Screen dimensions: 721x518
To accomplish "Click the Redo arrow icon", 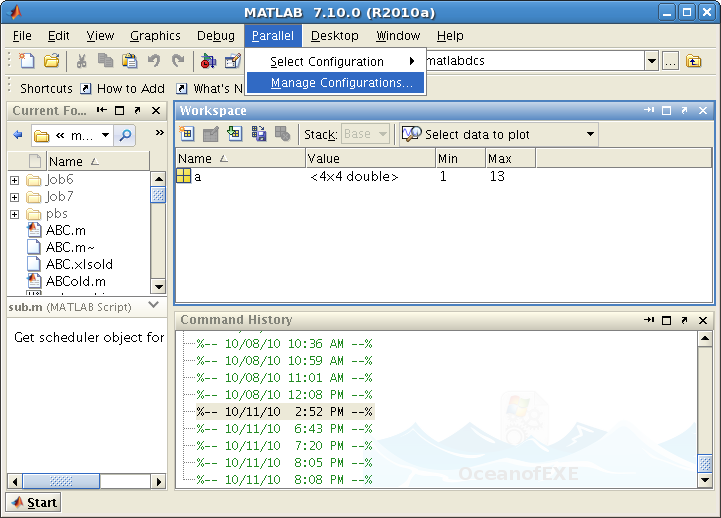I will click(x=178, y=60).
